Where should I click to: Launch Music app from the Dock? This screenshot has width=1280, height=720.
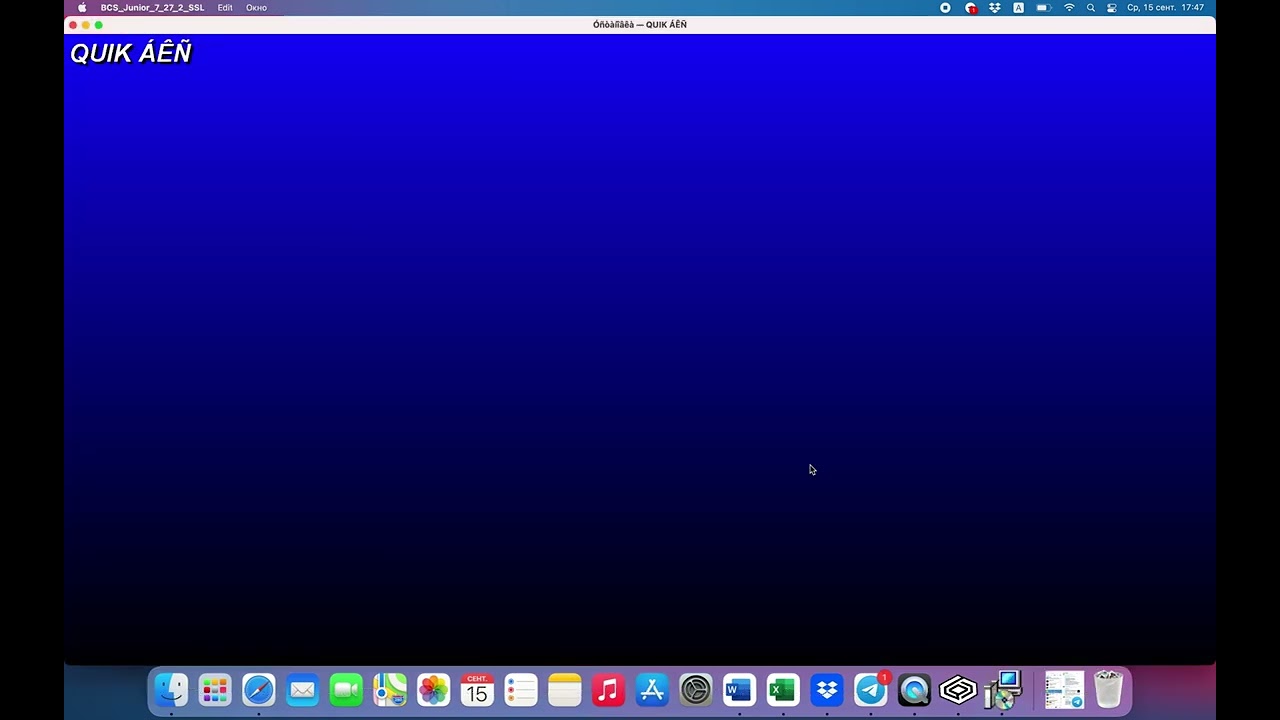[x=608, y=690]
